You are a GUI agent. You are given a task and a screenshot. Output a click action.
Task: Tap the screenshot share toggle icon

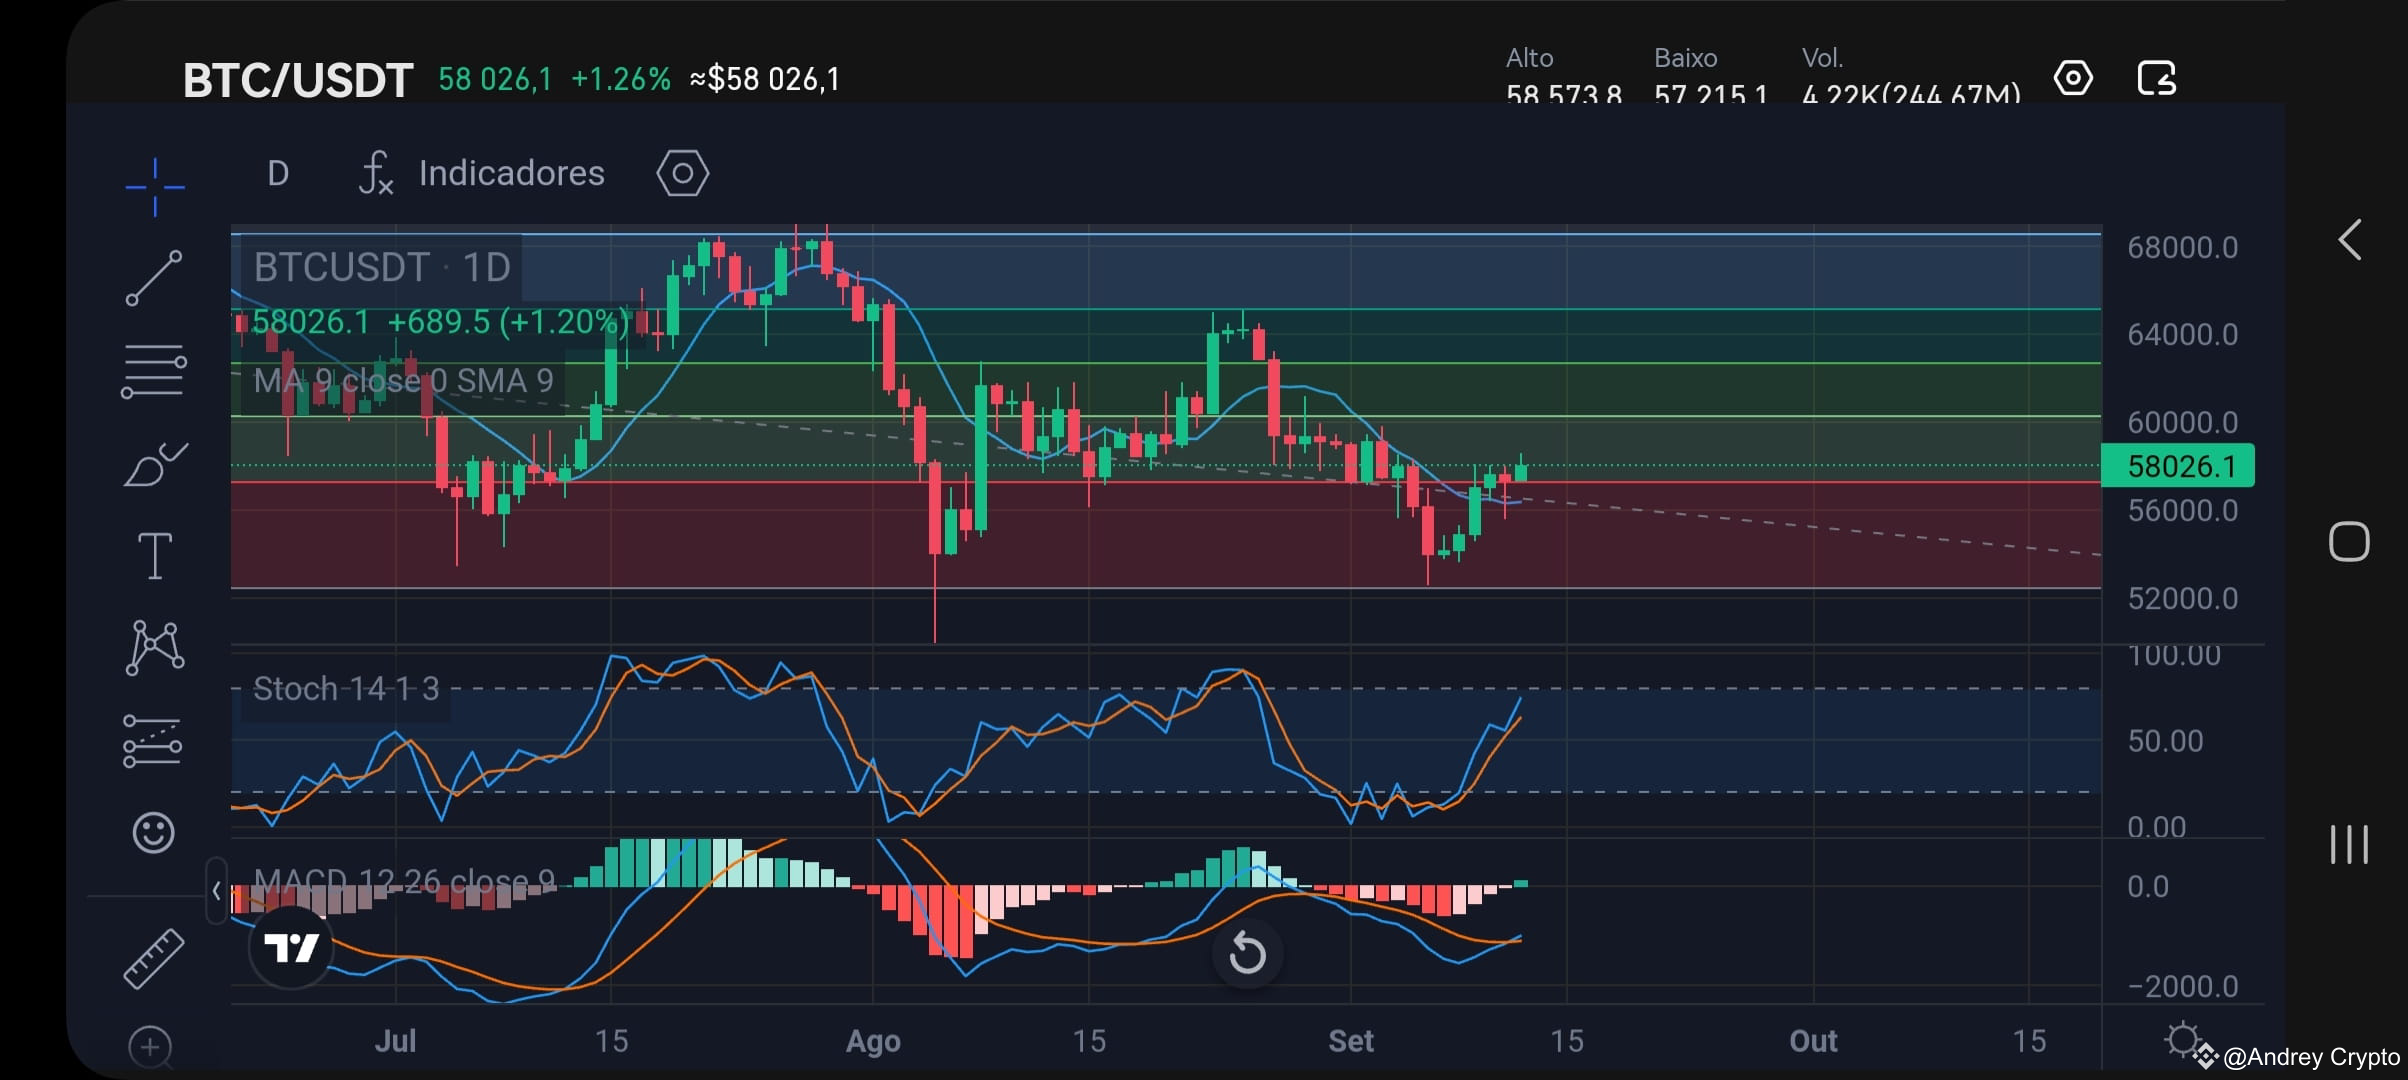pos(2156,77)
